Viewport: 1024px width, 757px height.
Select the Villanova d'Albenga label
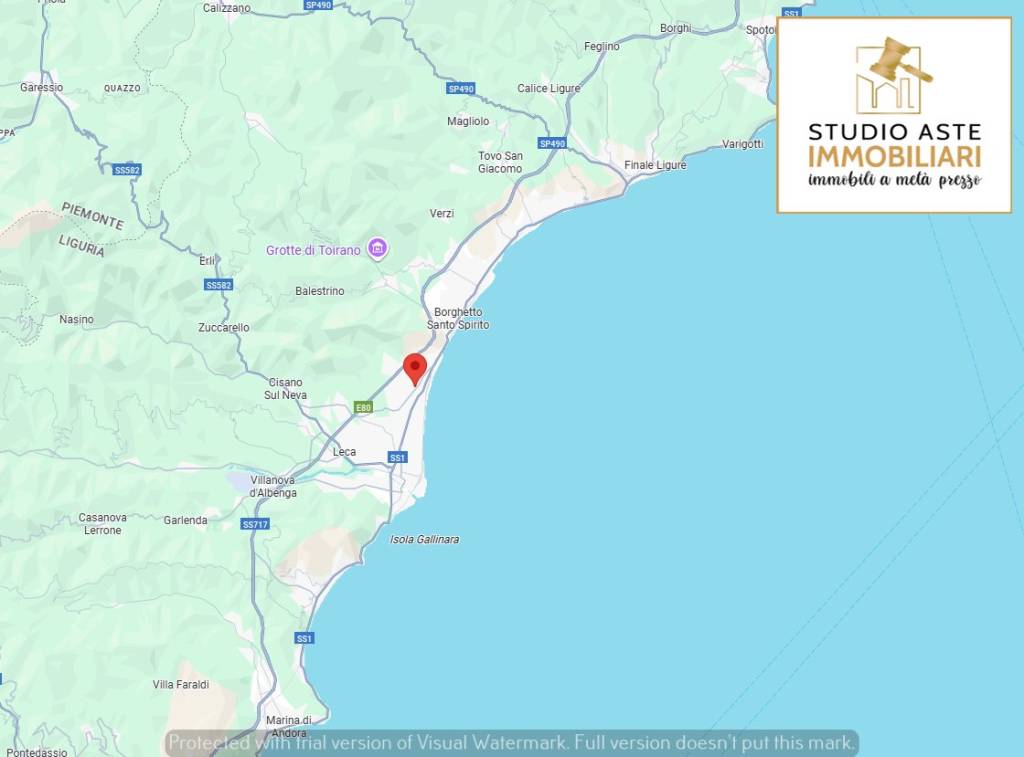tap(273, 487)
